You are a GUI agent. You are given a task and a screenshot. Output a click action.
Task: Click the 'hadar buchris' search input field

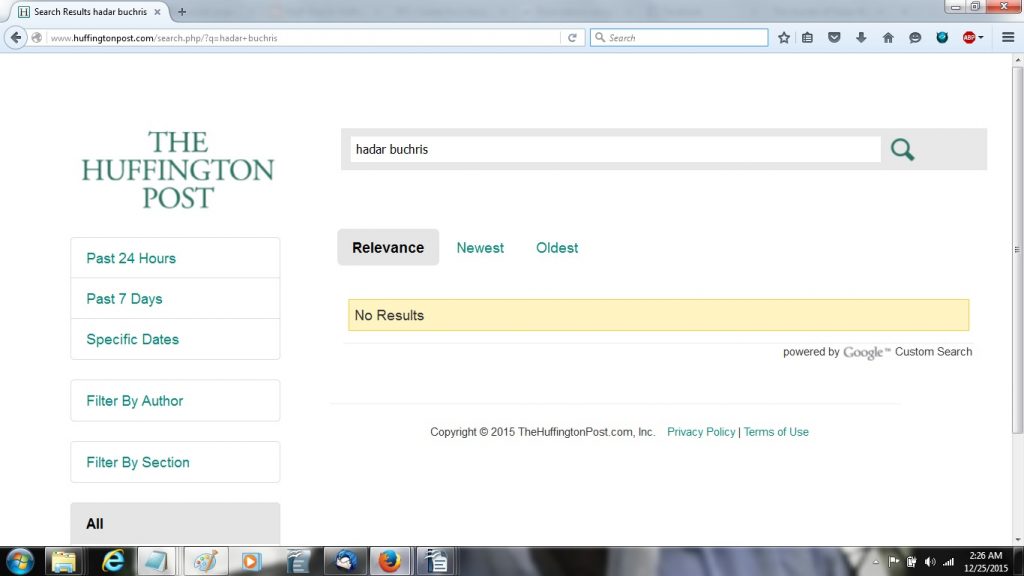(x=615, y=150)
